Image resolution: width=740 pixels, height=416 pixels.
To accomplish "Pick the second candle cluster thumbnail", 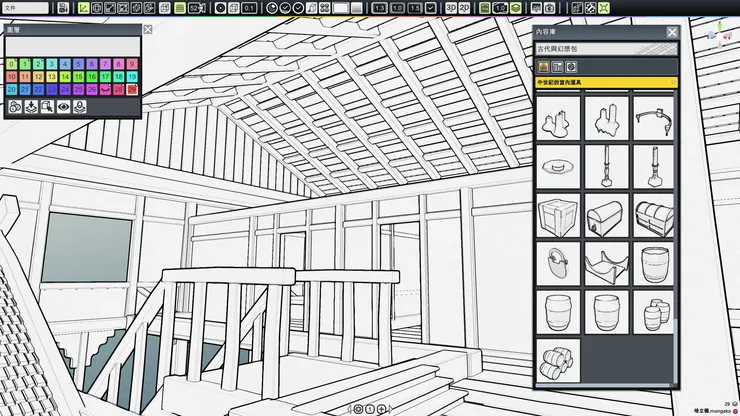I will [x=606, y=119].
